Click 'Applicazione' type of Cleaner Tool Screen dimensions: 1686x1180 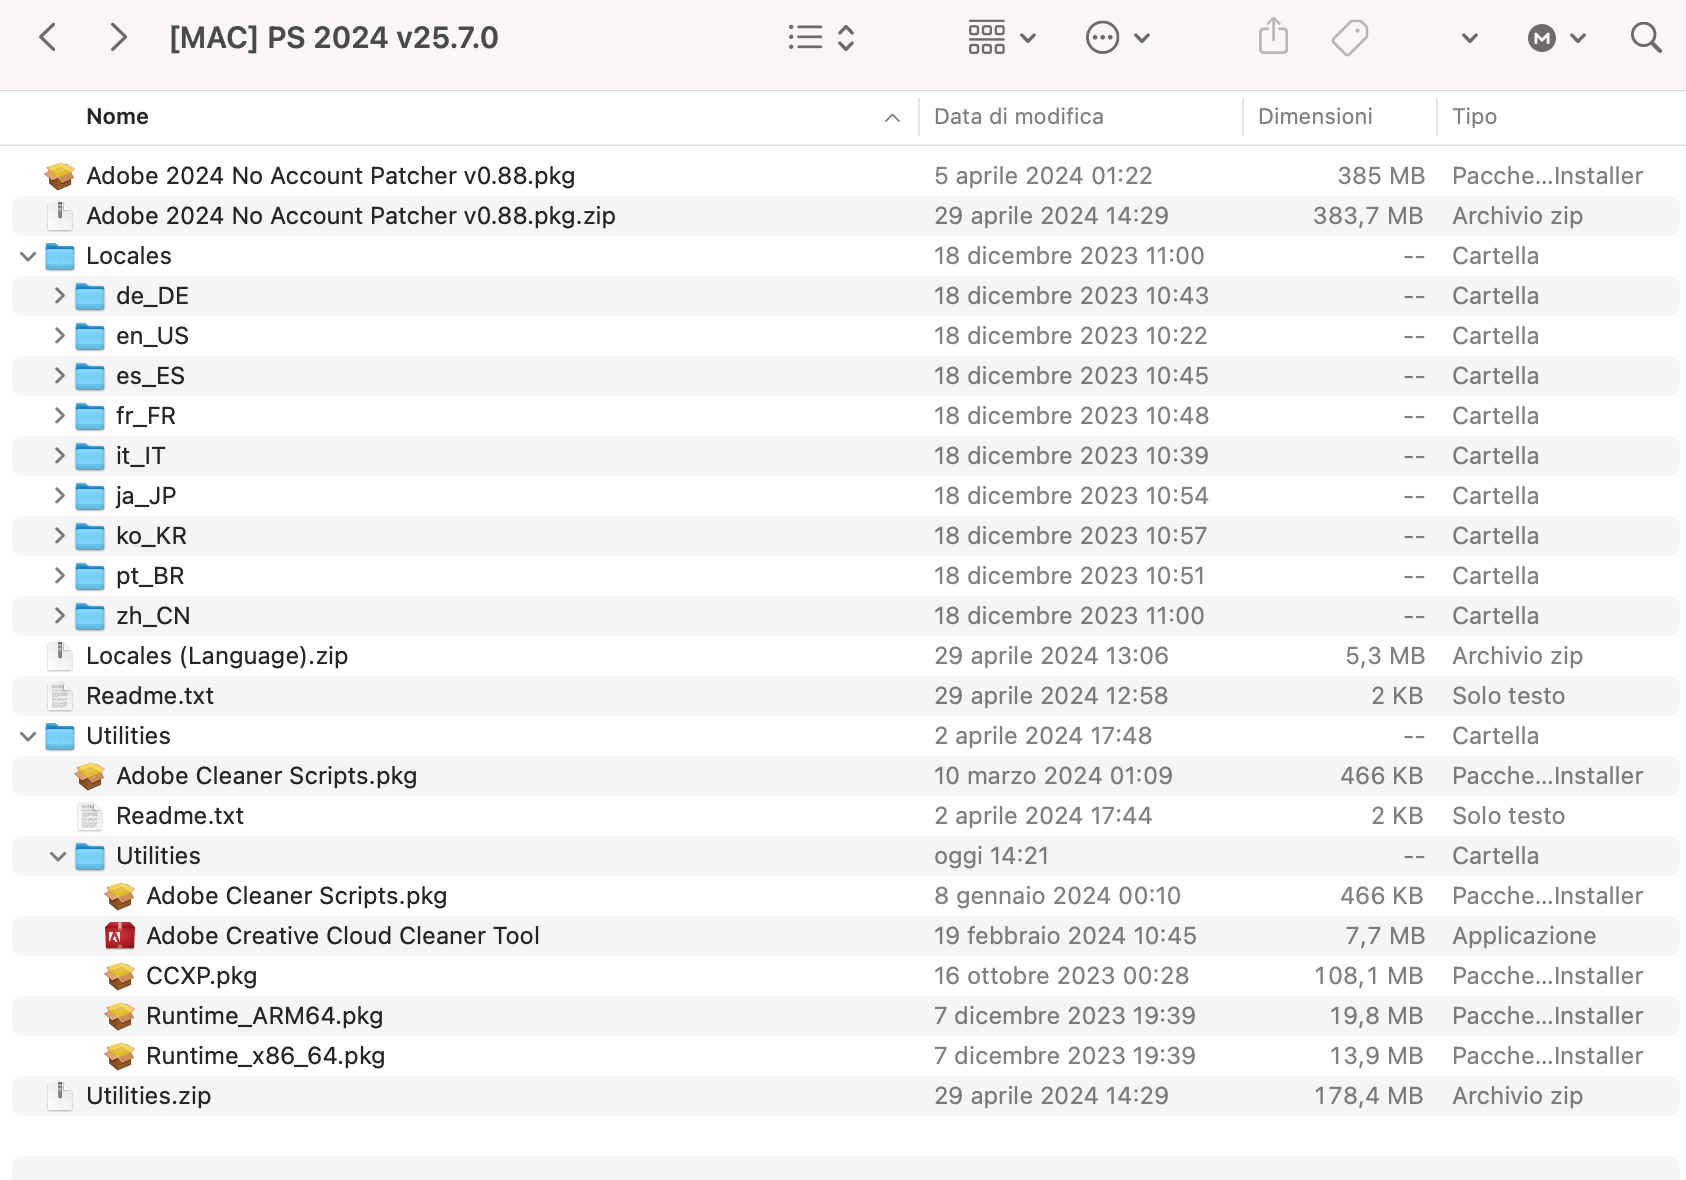click(1524, 936)
